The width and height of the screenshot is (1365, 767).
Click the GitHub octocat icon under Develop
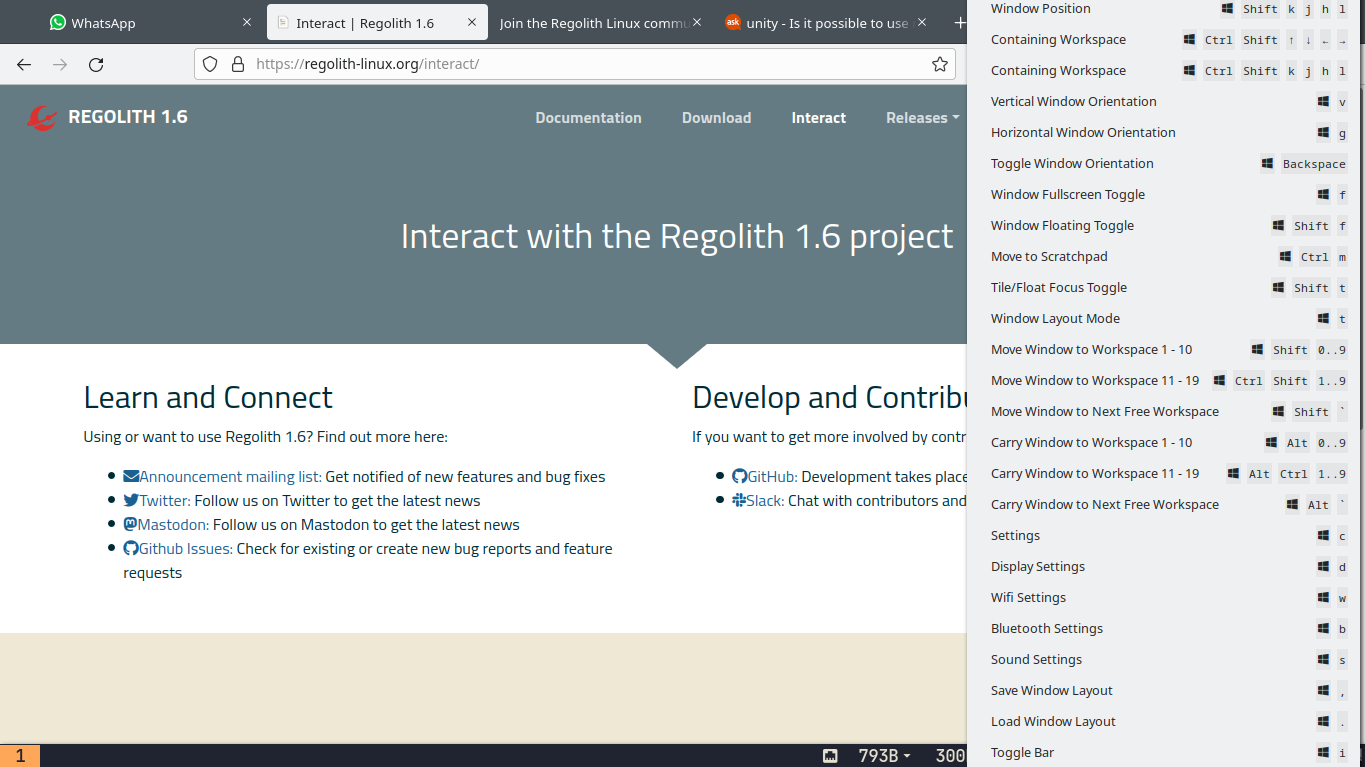tap(740, 477)
